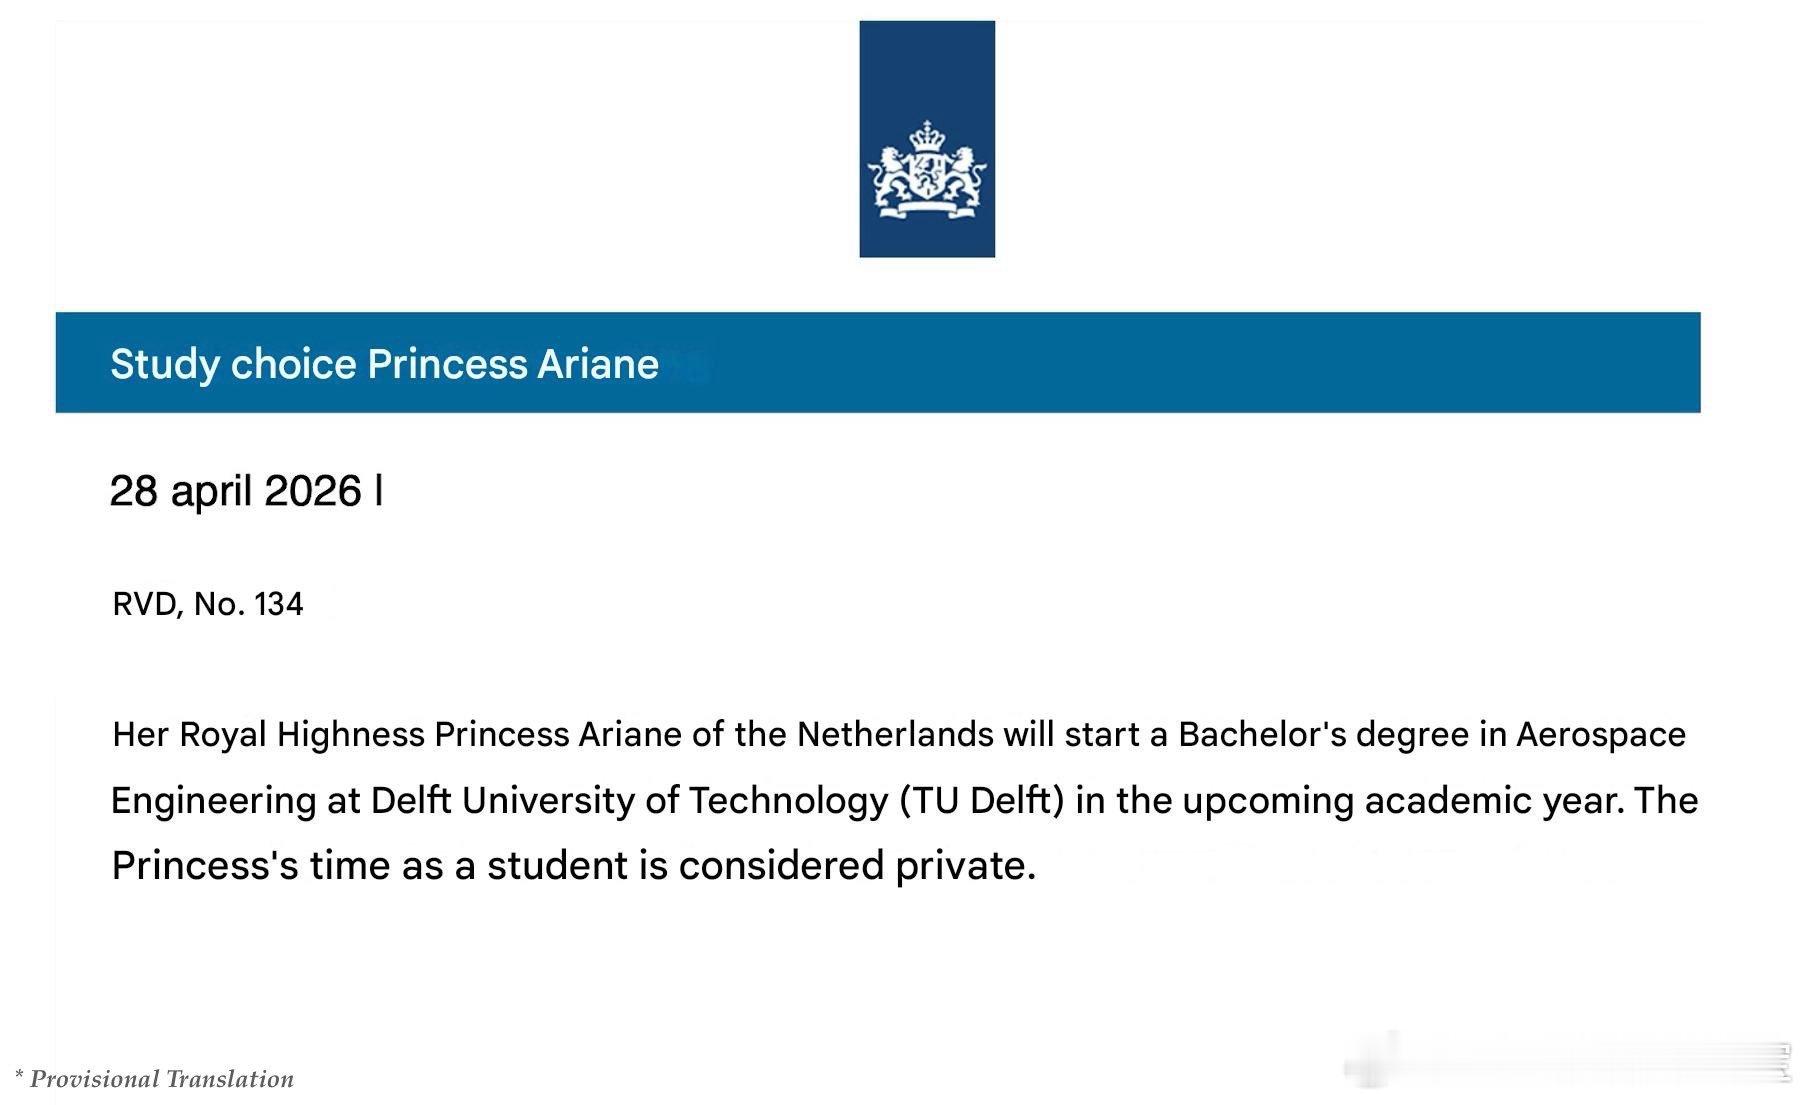Click the date '28 april 2026'

[x=235, y=491]
